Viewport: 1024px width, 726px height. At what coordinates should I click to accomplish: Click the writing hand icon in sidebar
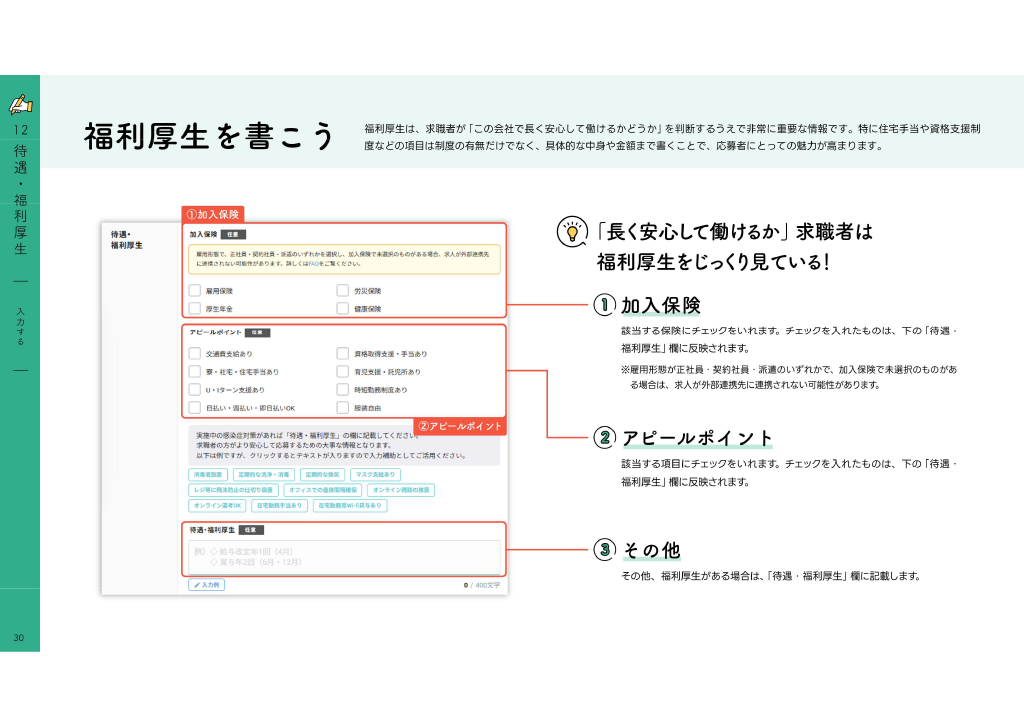click(x=20, y=104)
